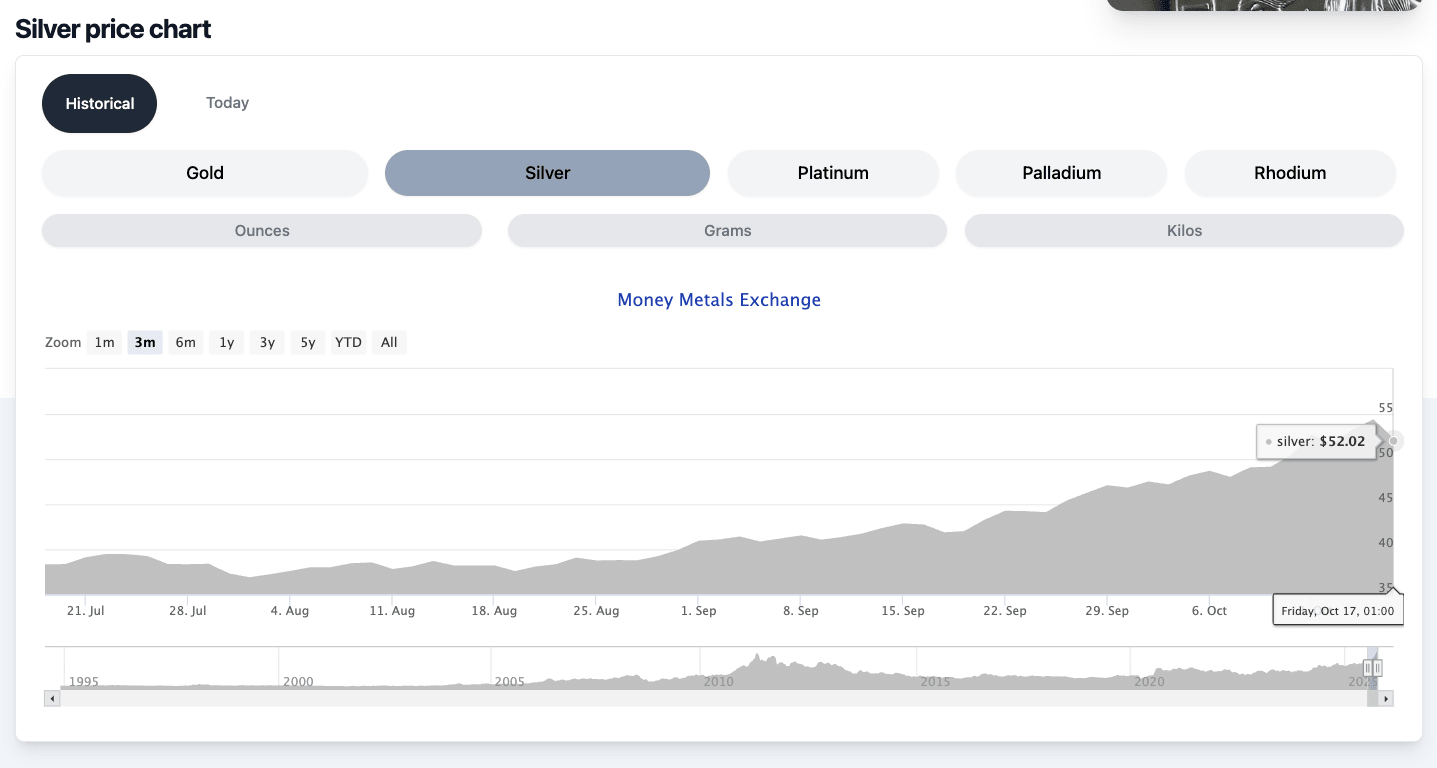Screen dimensions: 1437x768
Task: Open the Money Metals Exchange link
Action: pyautogui.click(x=719, y=300)
